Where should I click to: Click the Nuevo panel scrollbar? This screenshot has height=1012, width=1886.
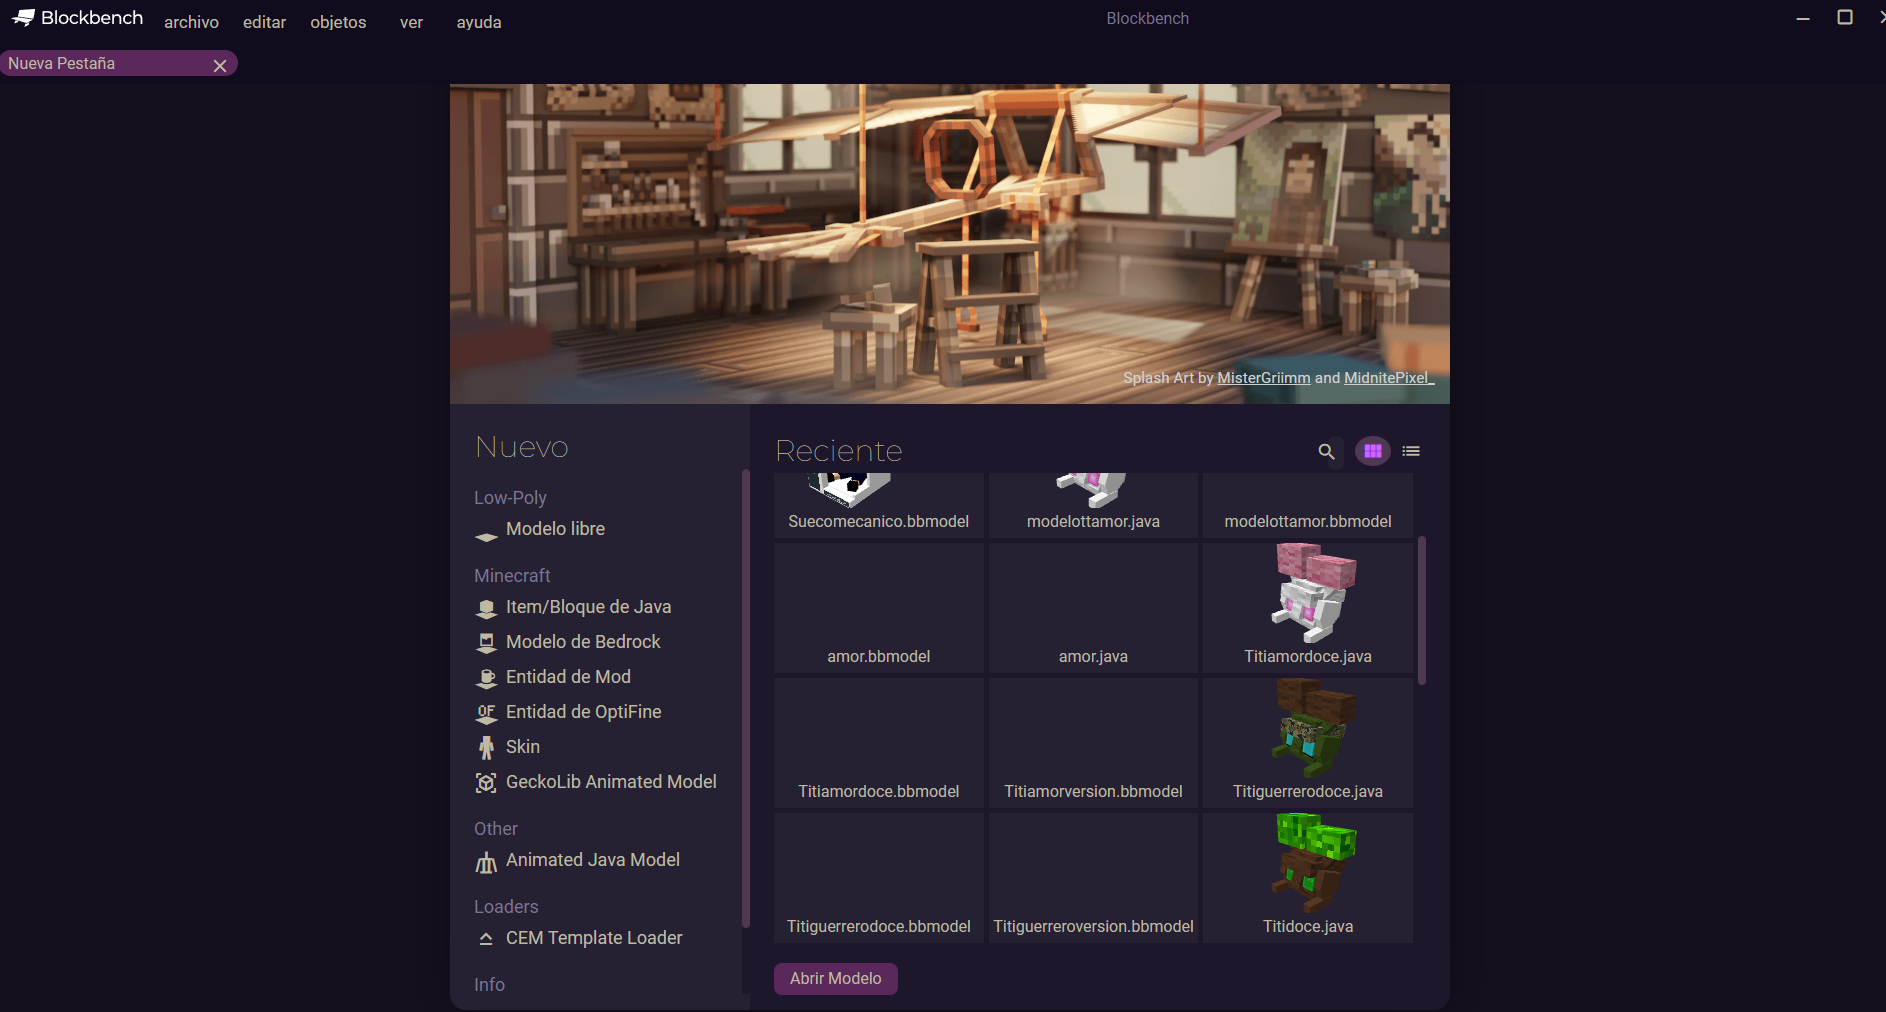(x=746, y=698)
